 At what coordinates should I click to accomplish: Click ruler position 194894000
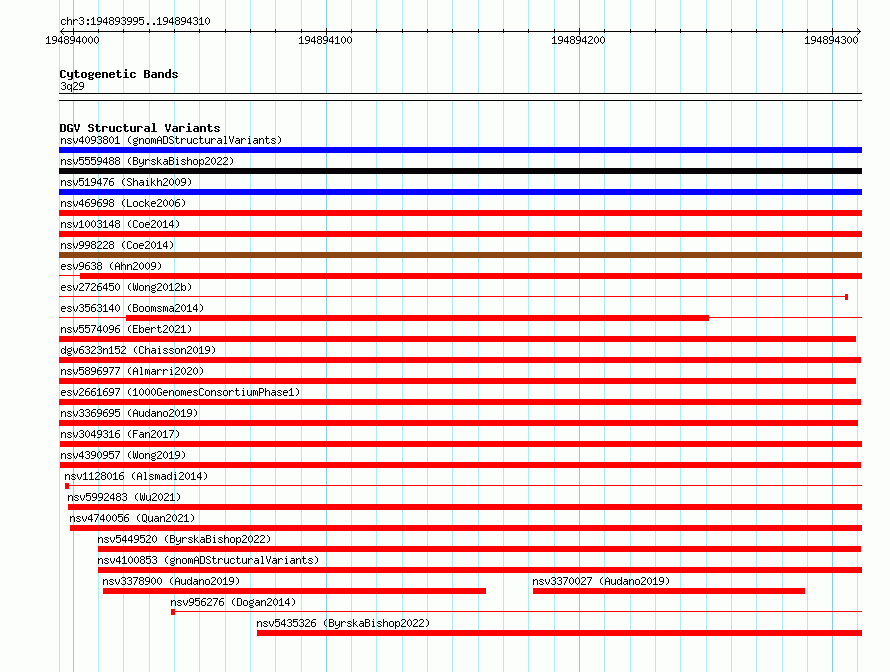tap(72, 40)
